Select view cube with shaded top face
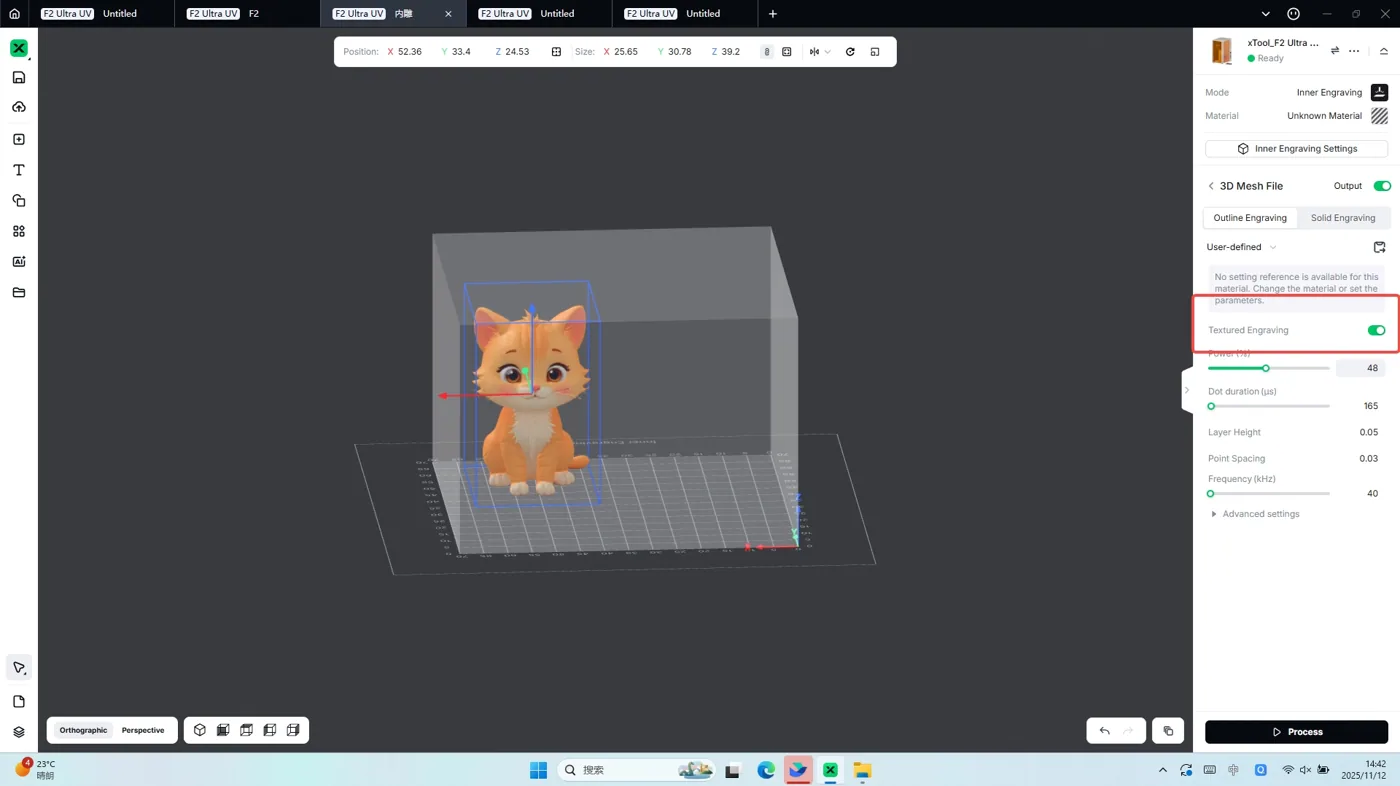The height and width of the screenshot is (786, 1400). [246, 730]
